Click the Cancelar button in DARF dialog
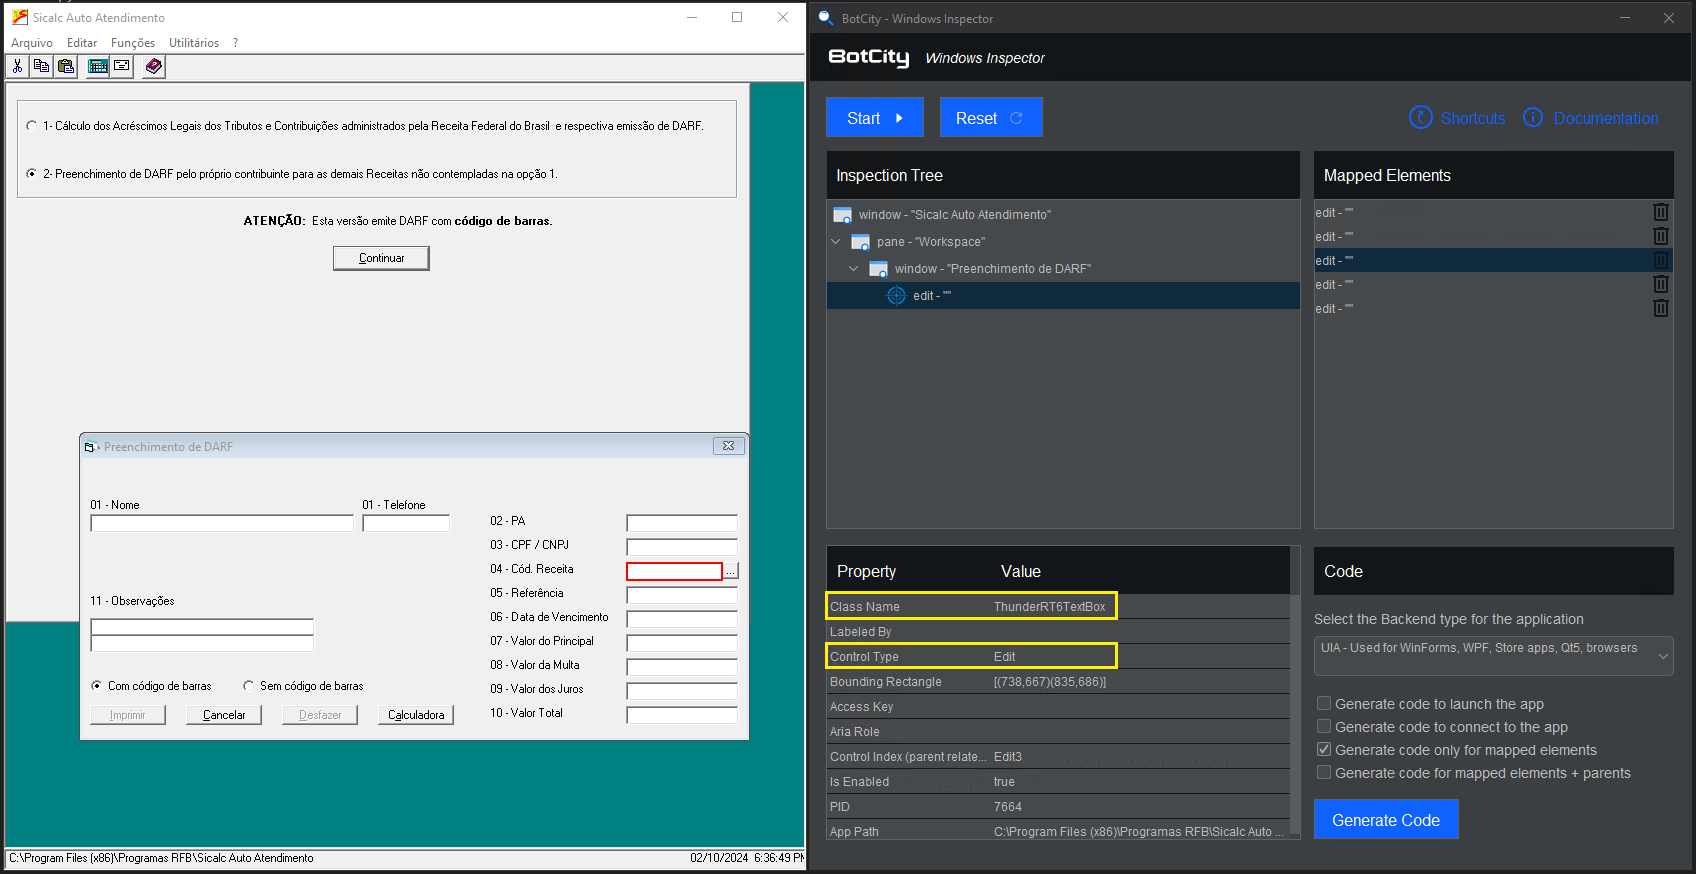The height and width of the screenshot is (874, 1696). coord(224,715)
